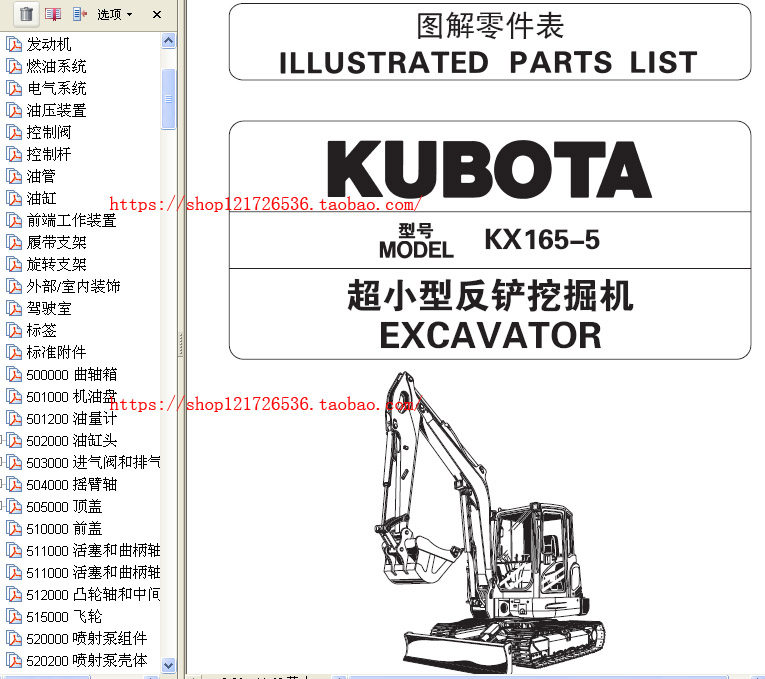Click the new bookmark icon
This screenshot has width=765, height=679.
(x=53, y=14)
